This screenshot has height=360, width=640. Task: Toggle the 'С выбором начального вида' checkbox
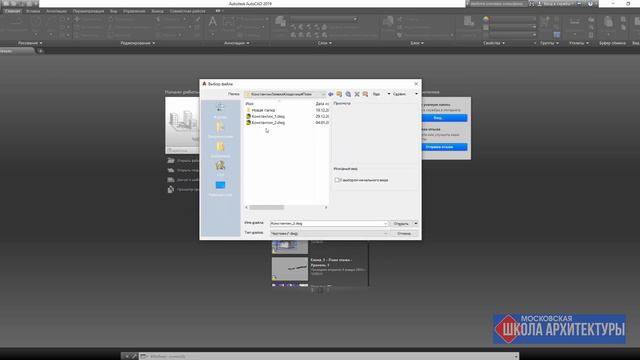pos(337,180)
